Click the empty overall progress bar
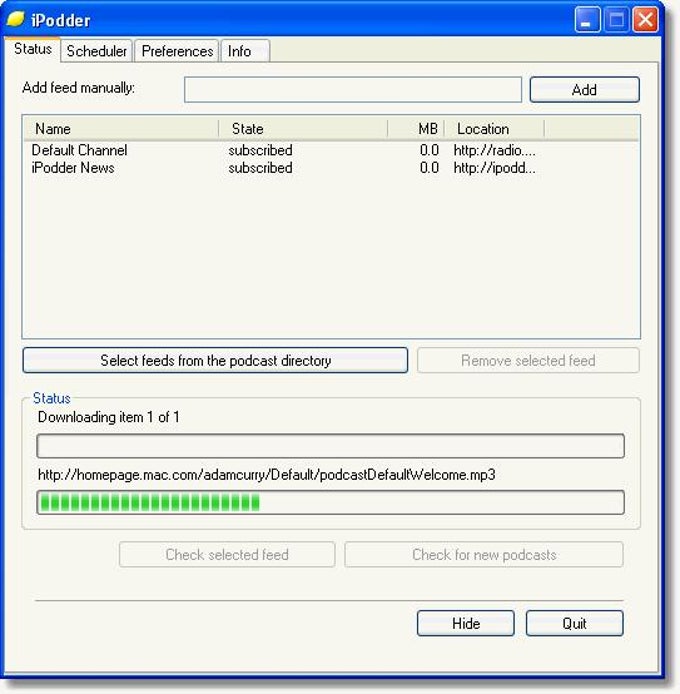680x694 pixels. click(331, 446)
